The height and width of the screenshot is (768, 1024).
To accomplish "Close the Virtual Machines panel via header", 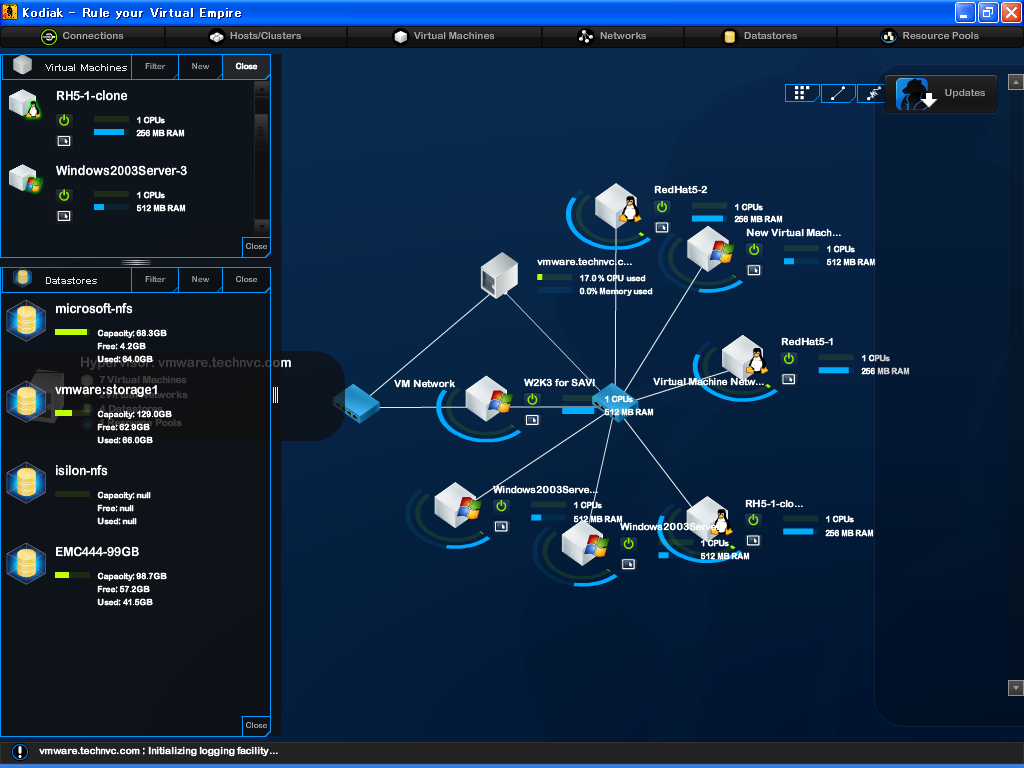I will point(246,67).
